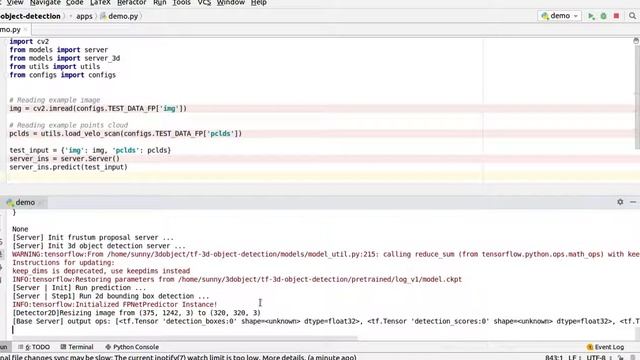Image resolution: width=640 pixels, height=360 pixels.
Task: Open the VCS menu
Action: [204, 3]
